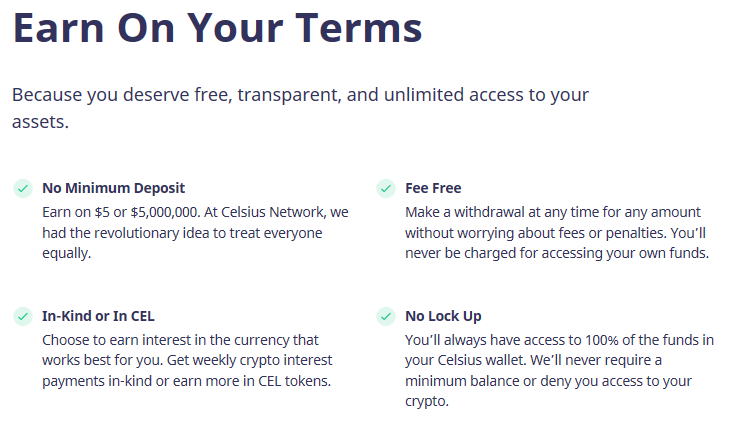Click the Earn On Your Terms headline
734x444 pixels.
pos(218,28)
